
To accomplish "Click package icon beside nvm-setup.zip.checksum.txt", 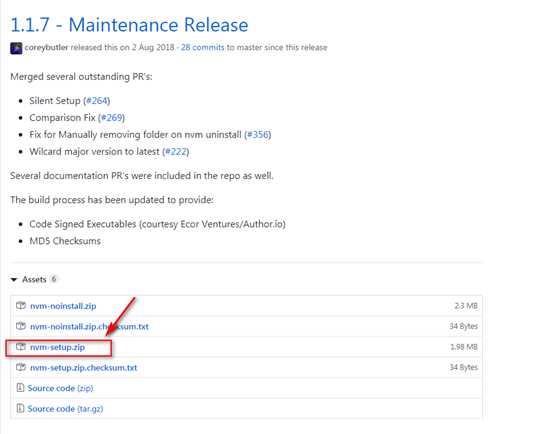I will point(21,368).
